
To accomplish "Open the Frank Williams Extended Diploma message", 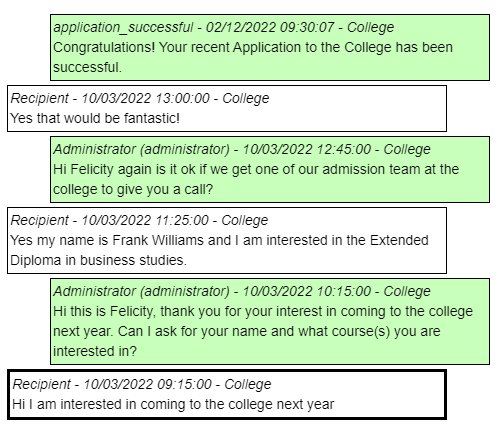I will click(x=227, y=240).
